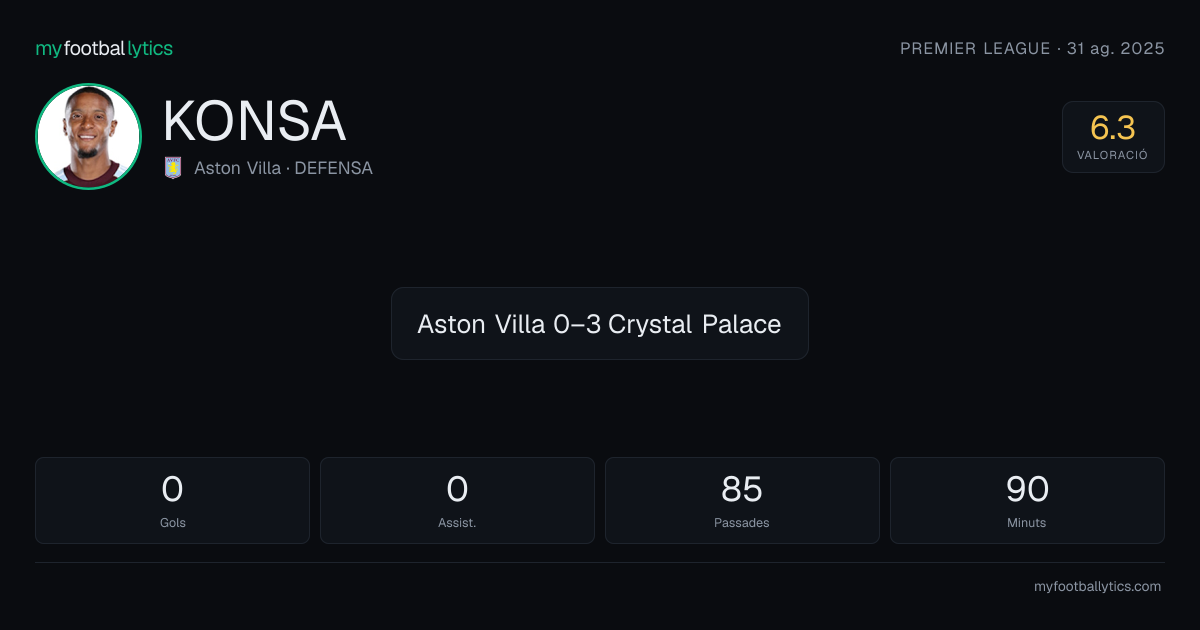Click the VALORACIÓ label

[x=1113, y=156]
